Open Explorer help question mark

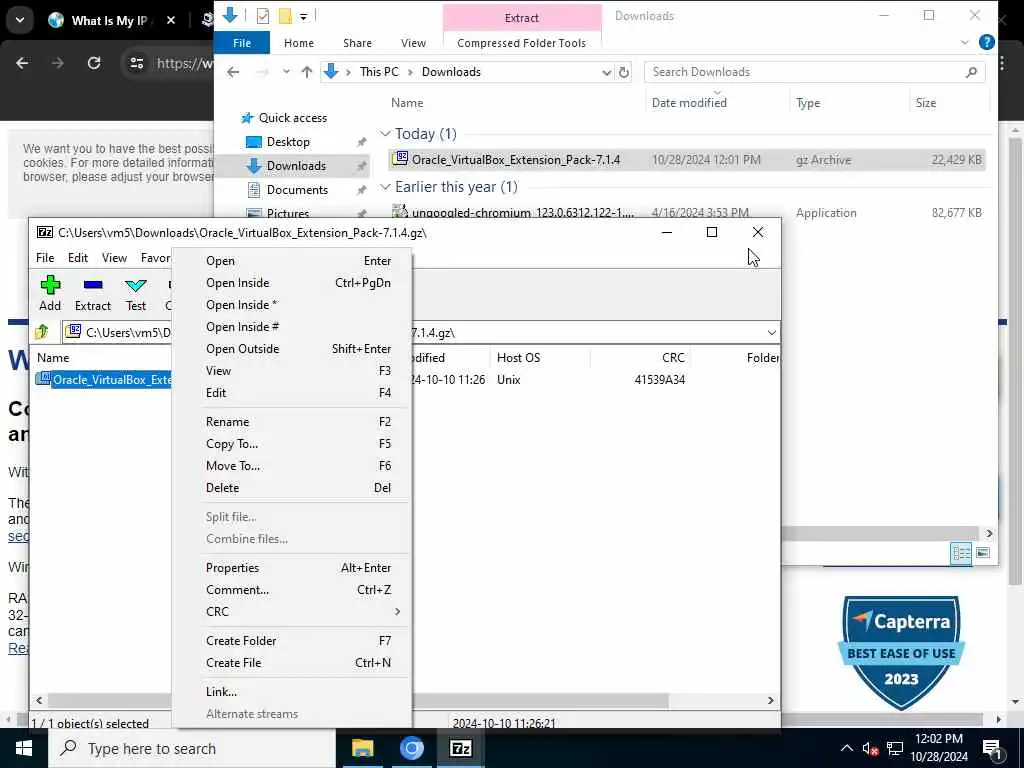[986, 42]
